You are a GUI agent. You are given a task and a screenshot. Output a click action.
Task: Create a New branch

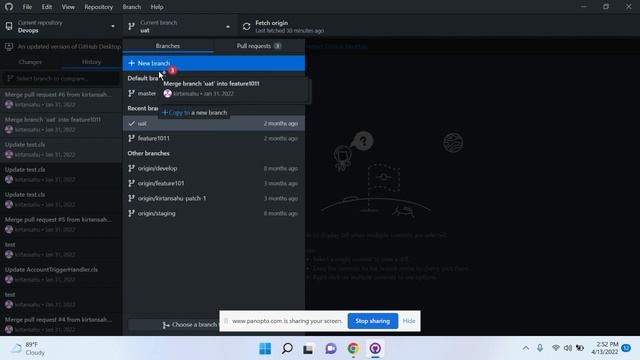click(x=213, y=63)
